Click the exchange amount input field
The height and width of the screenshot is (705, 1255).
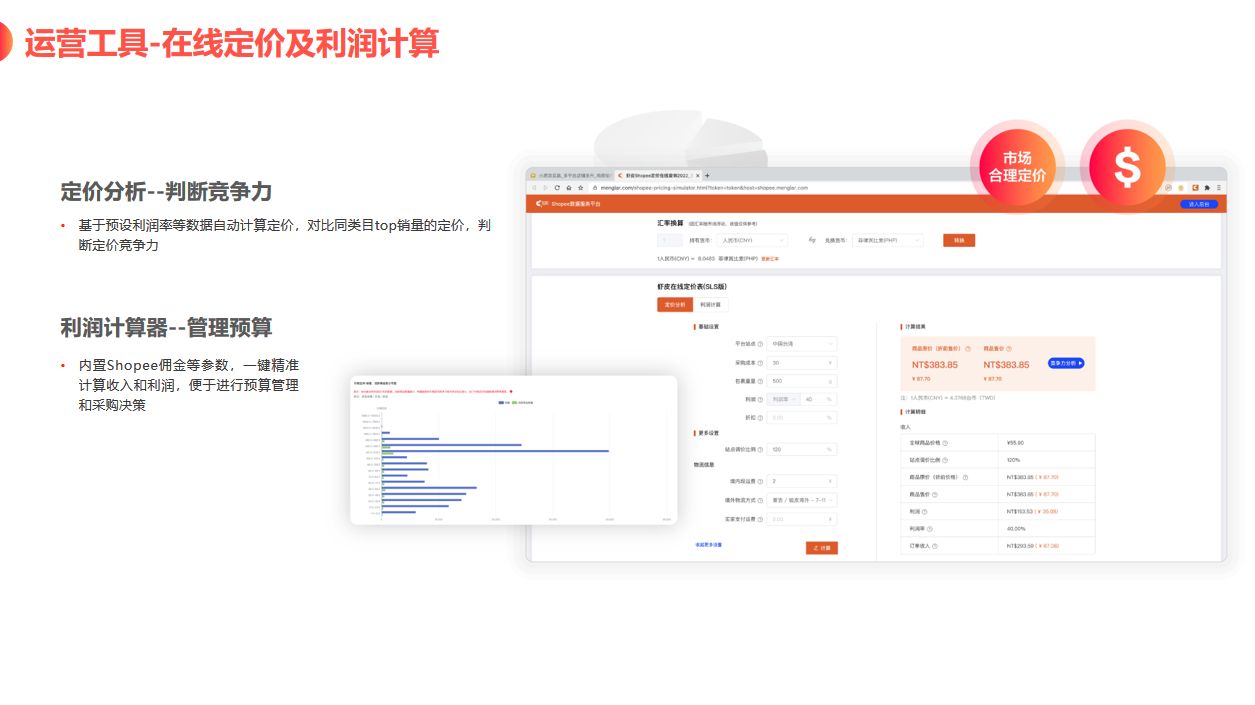coord(669,240)
